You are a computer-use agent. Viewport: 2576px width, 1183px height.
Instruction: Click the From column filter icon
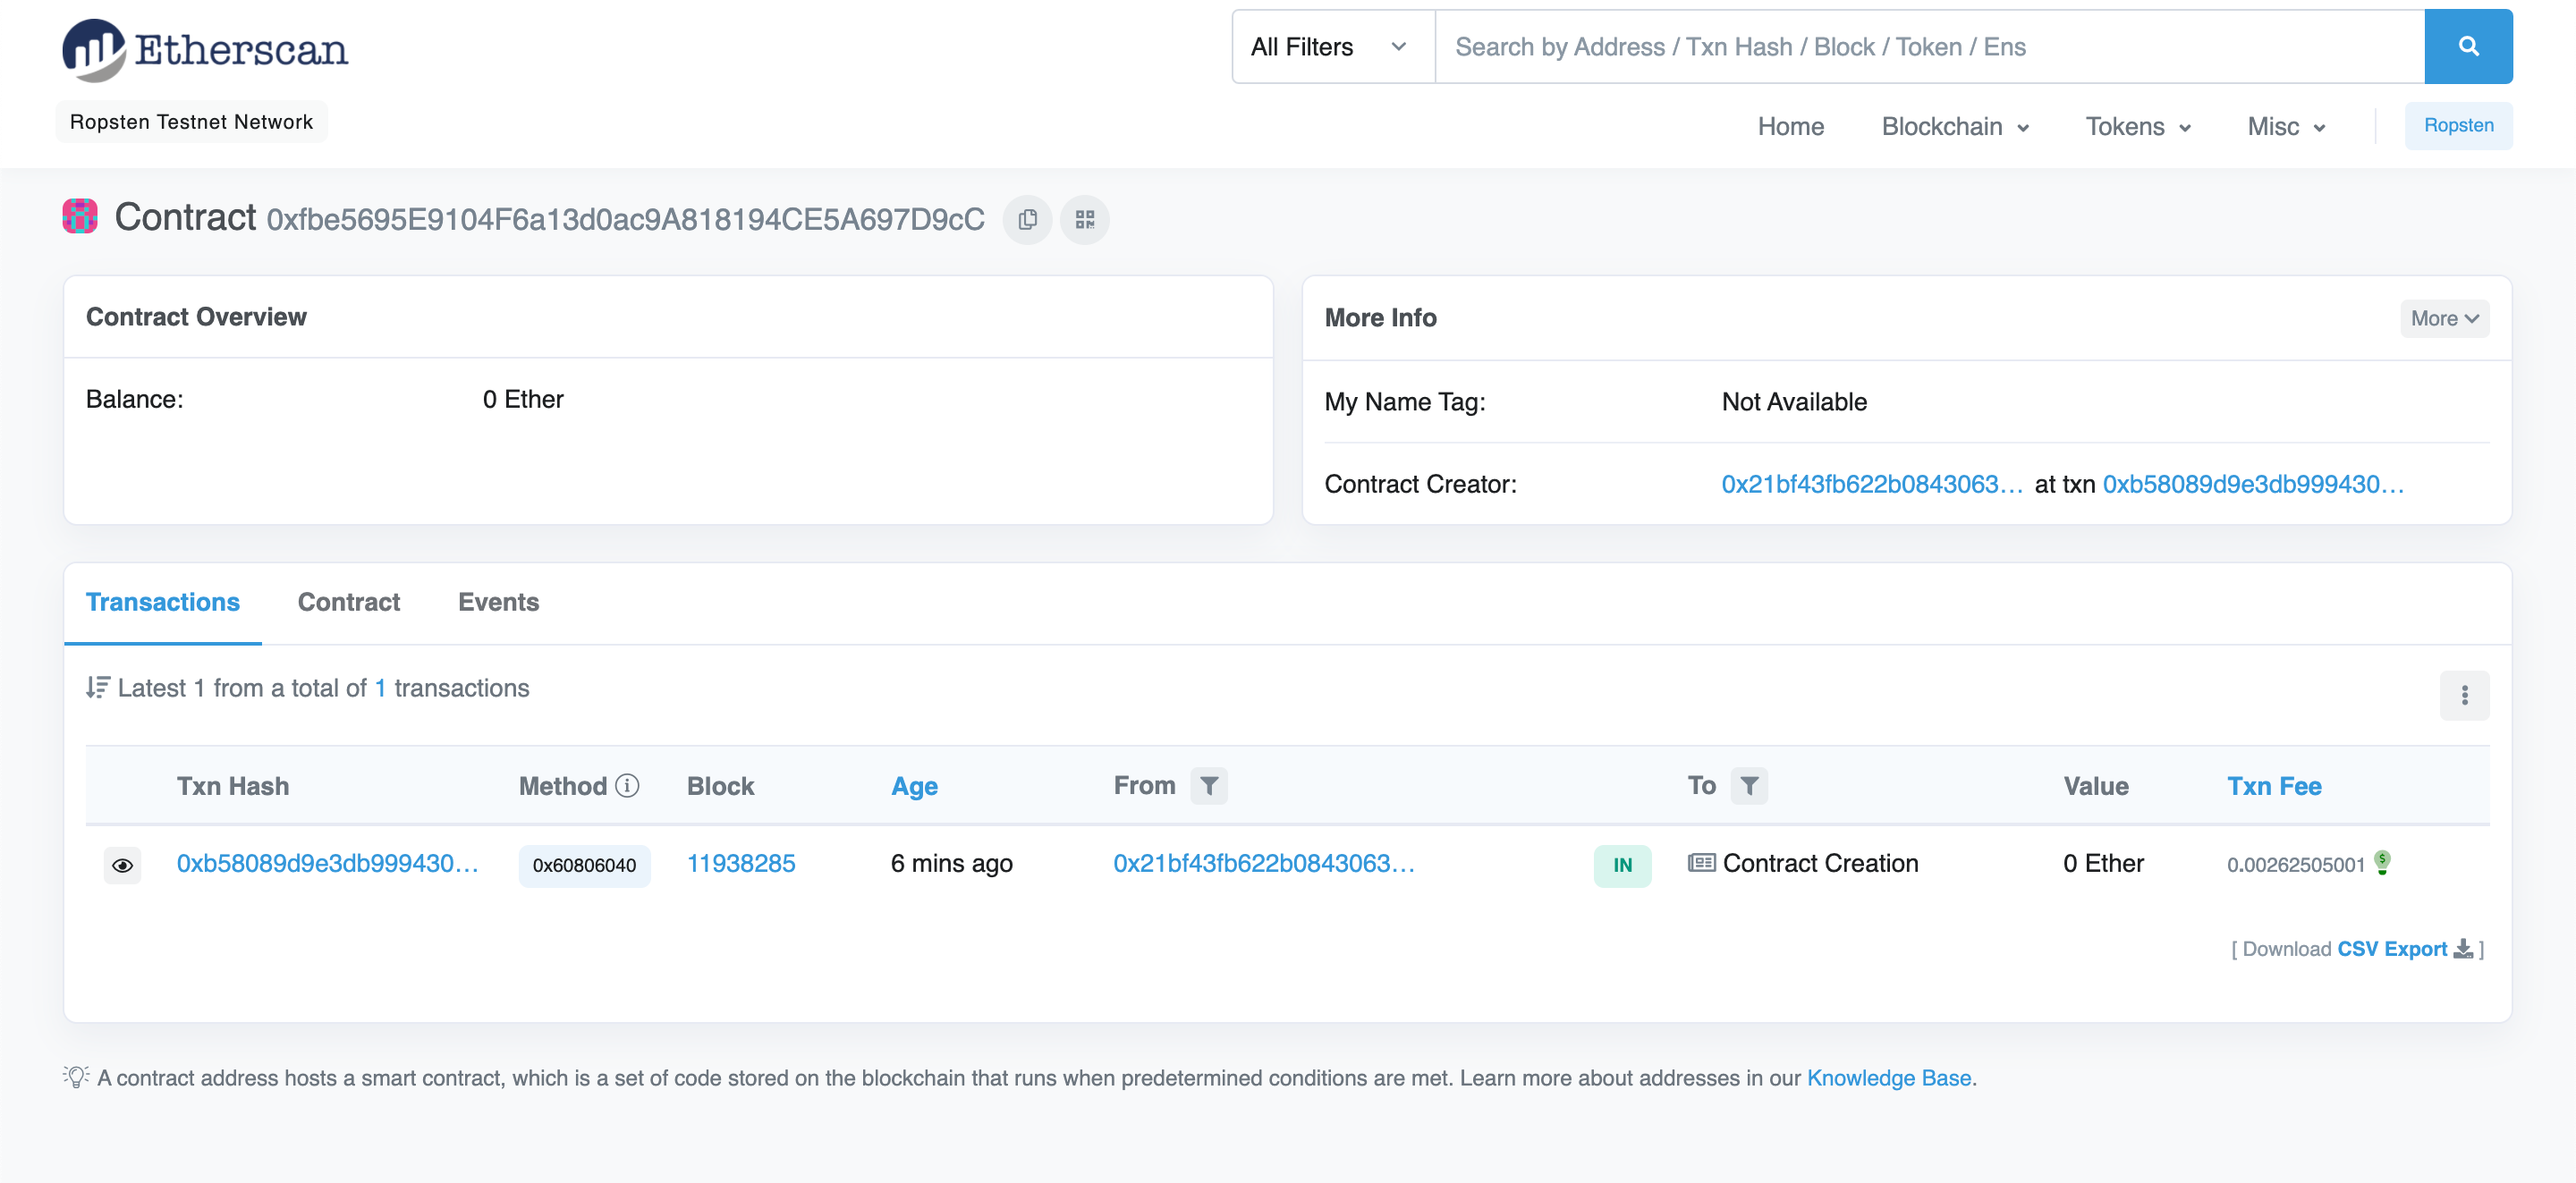[1209, 786]
